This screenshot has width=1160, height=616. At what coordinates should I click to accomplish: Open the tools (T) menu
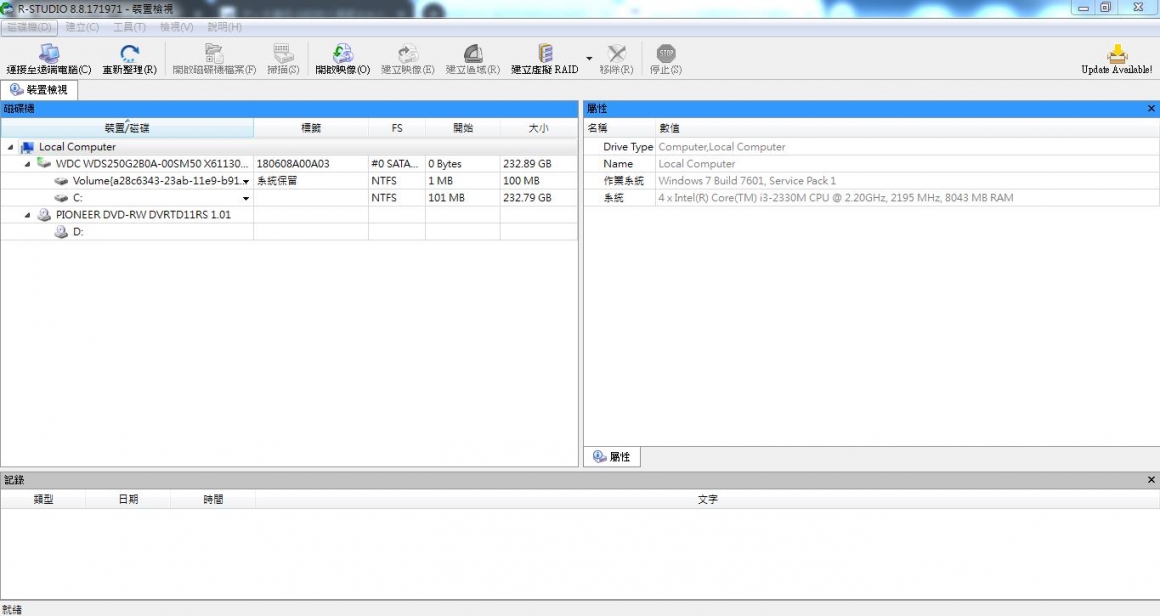pos(129,27)
